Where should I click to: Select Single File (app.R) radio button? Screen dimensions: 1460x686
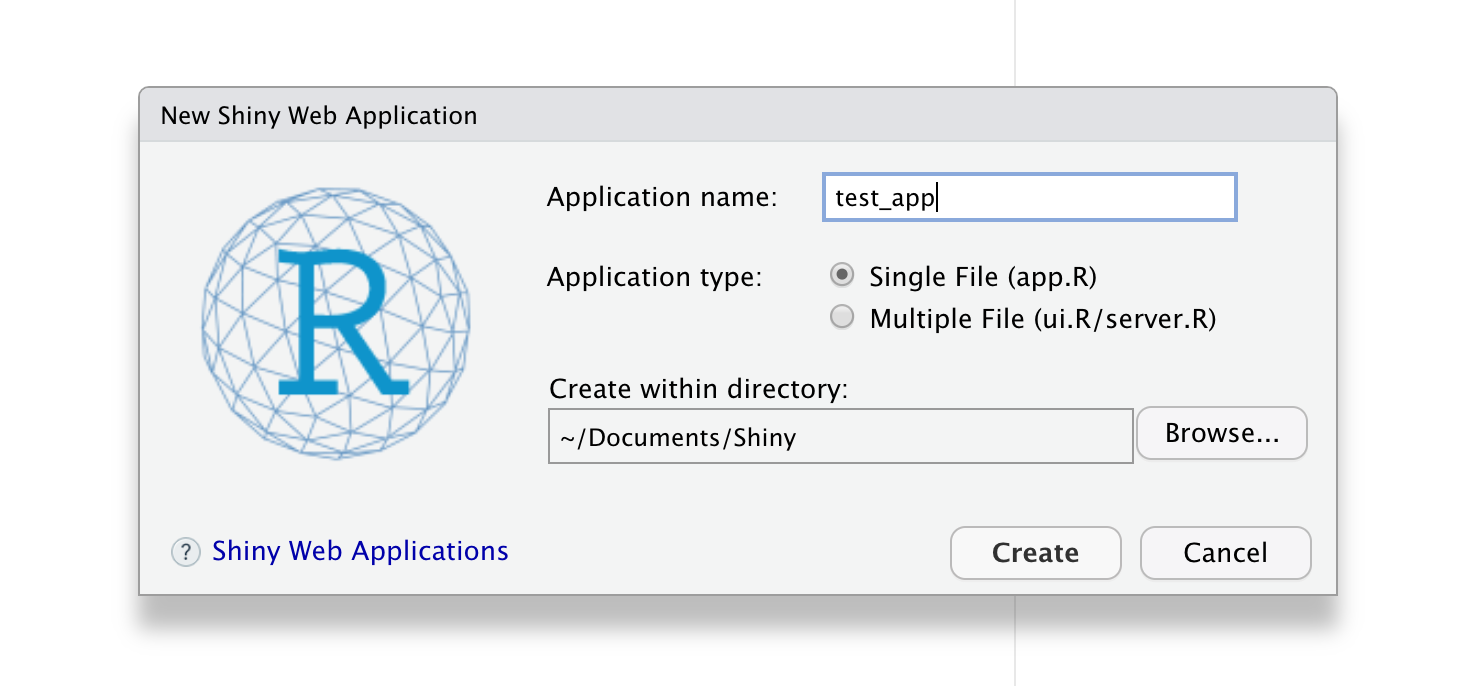coord(843,274)
